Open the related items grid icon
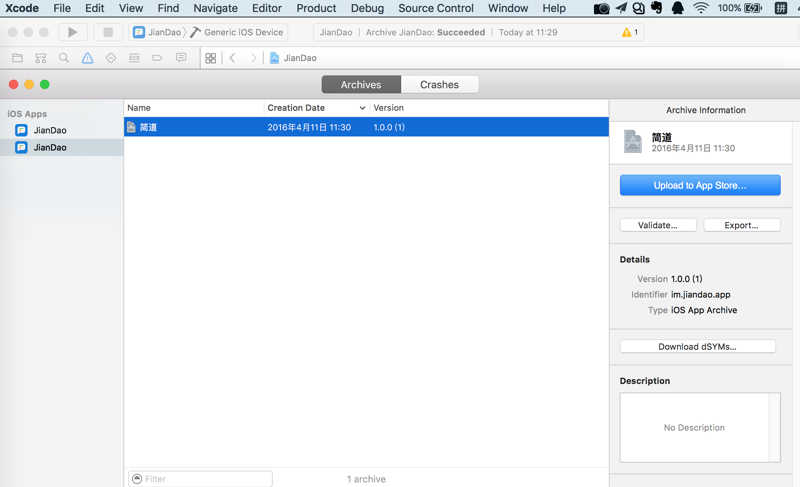 tap(211, 58)
